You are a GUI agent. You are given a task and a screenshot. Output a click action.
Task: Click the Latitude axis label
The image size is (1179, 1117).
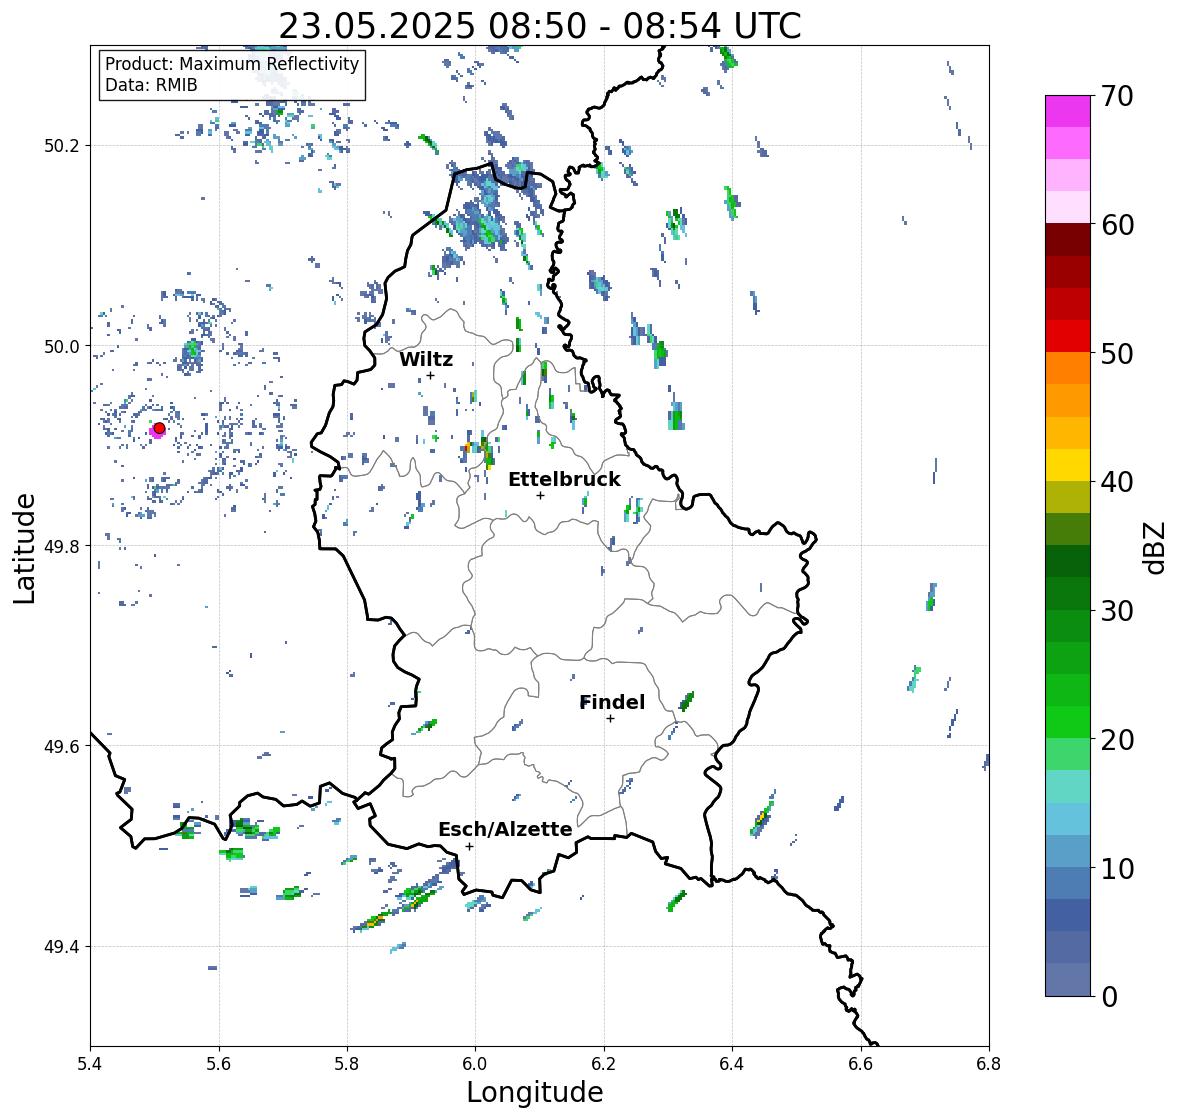(24, 549)
